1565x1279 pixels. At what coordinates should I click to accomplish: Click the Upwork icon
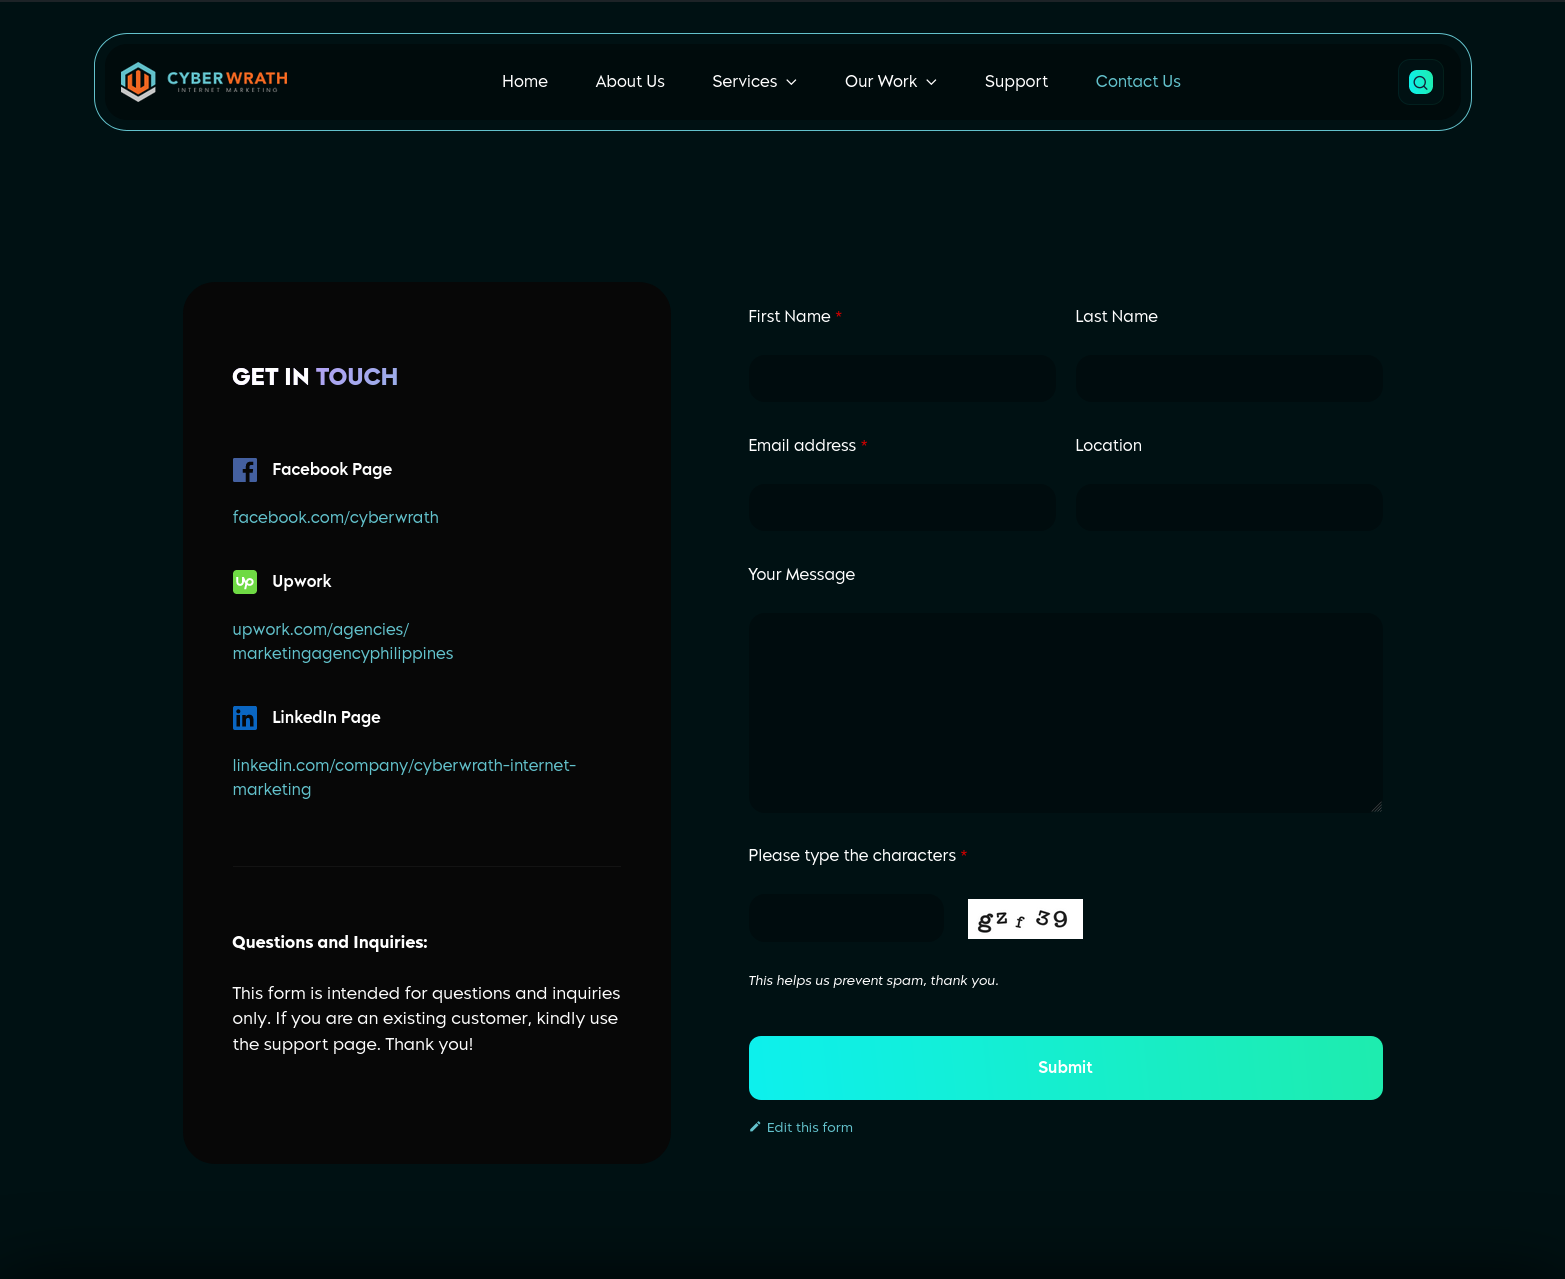coord(245,582)
